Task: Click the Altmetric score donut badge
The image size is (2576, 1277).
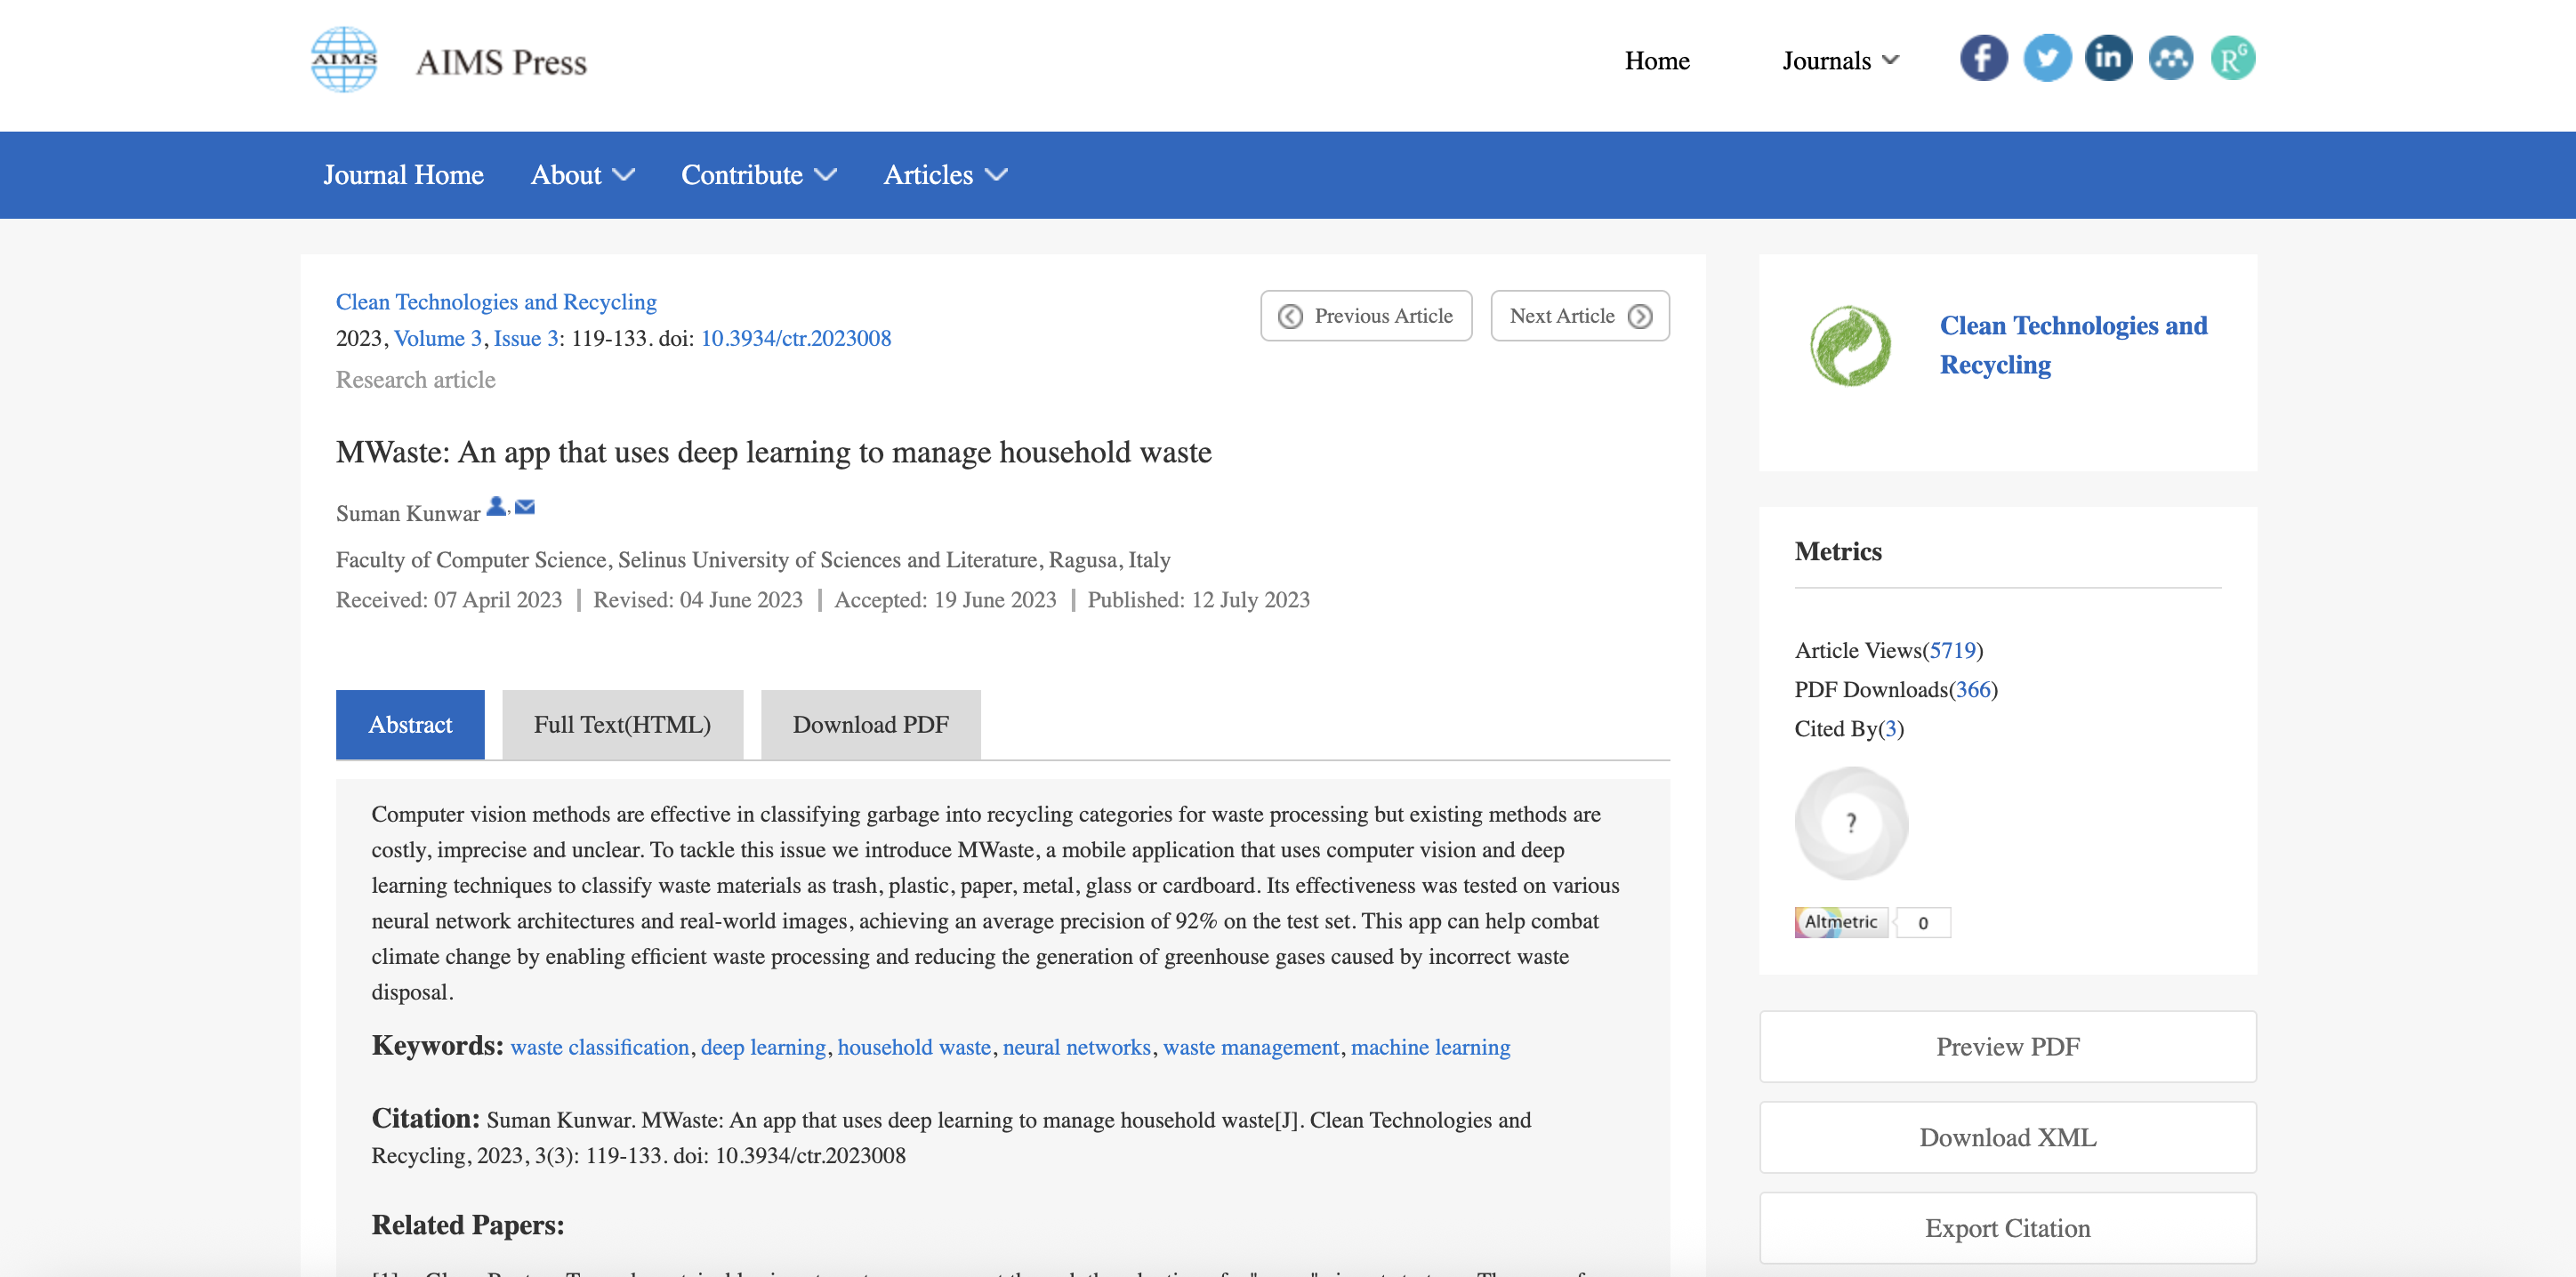Action: click(1851, 823)
